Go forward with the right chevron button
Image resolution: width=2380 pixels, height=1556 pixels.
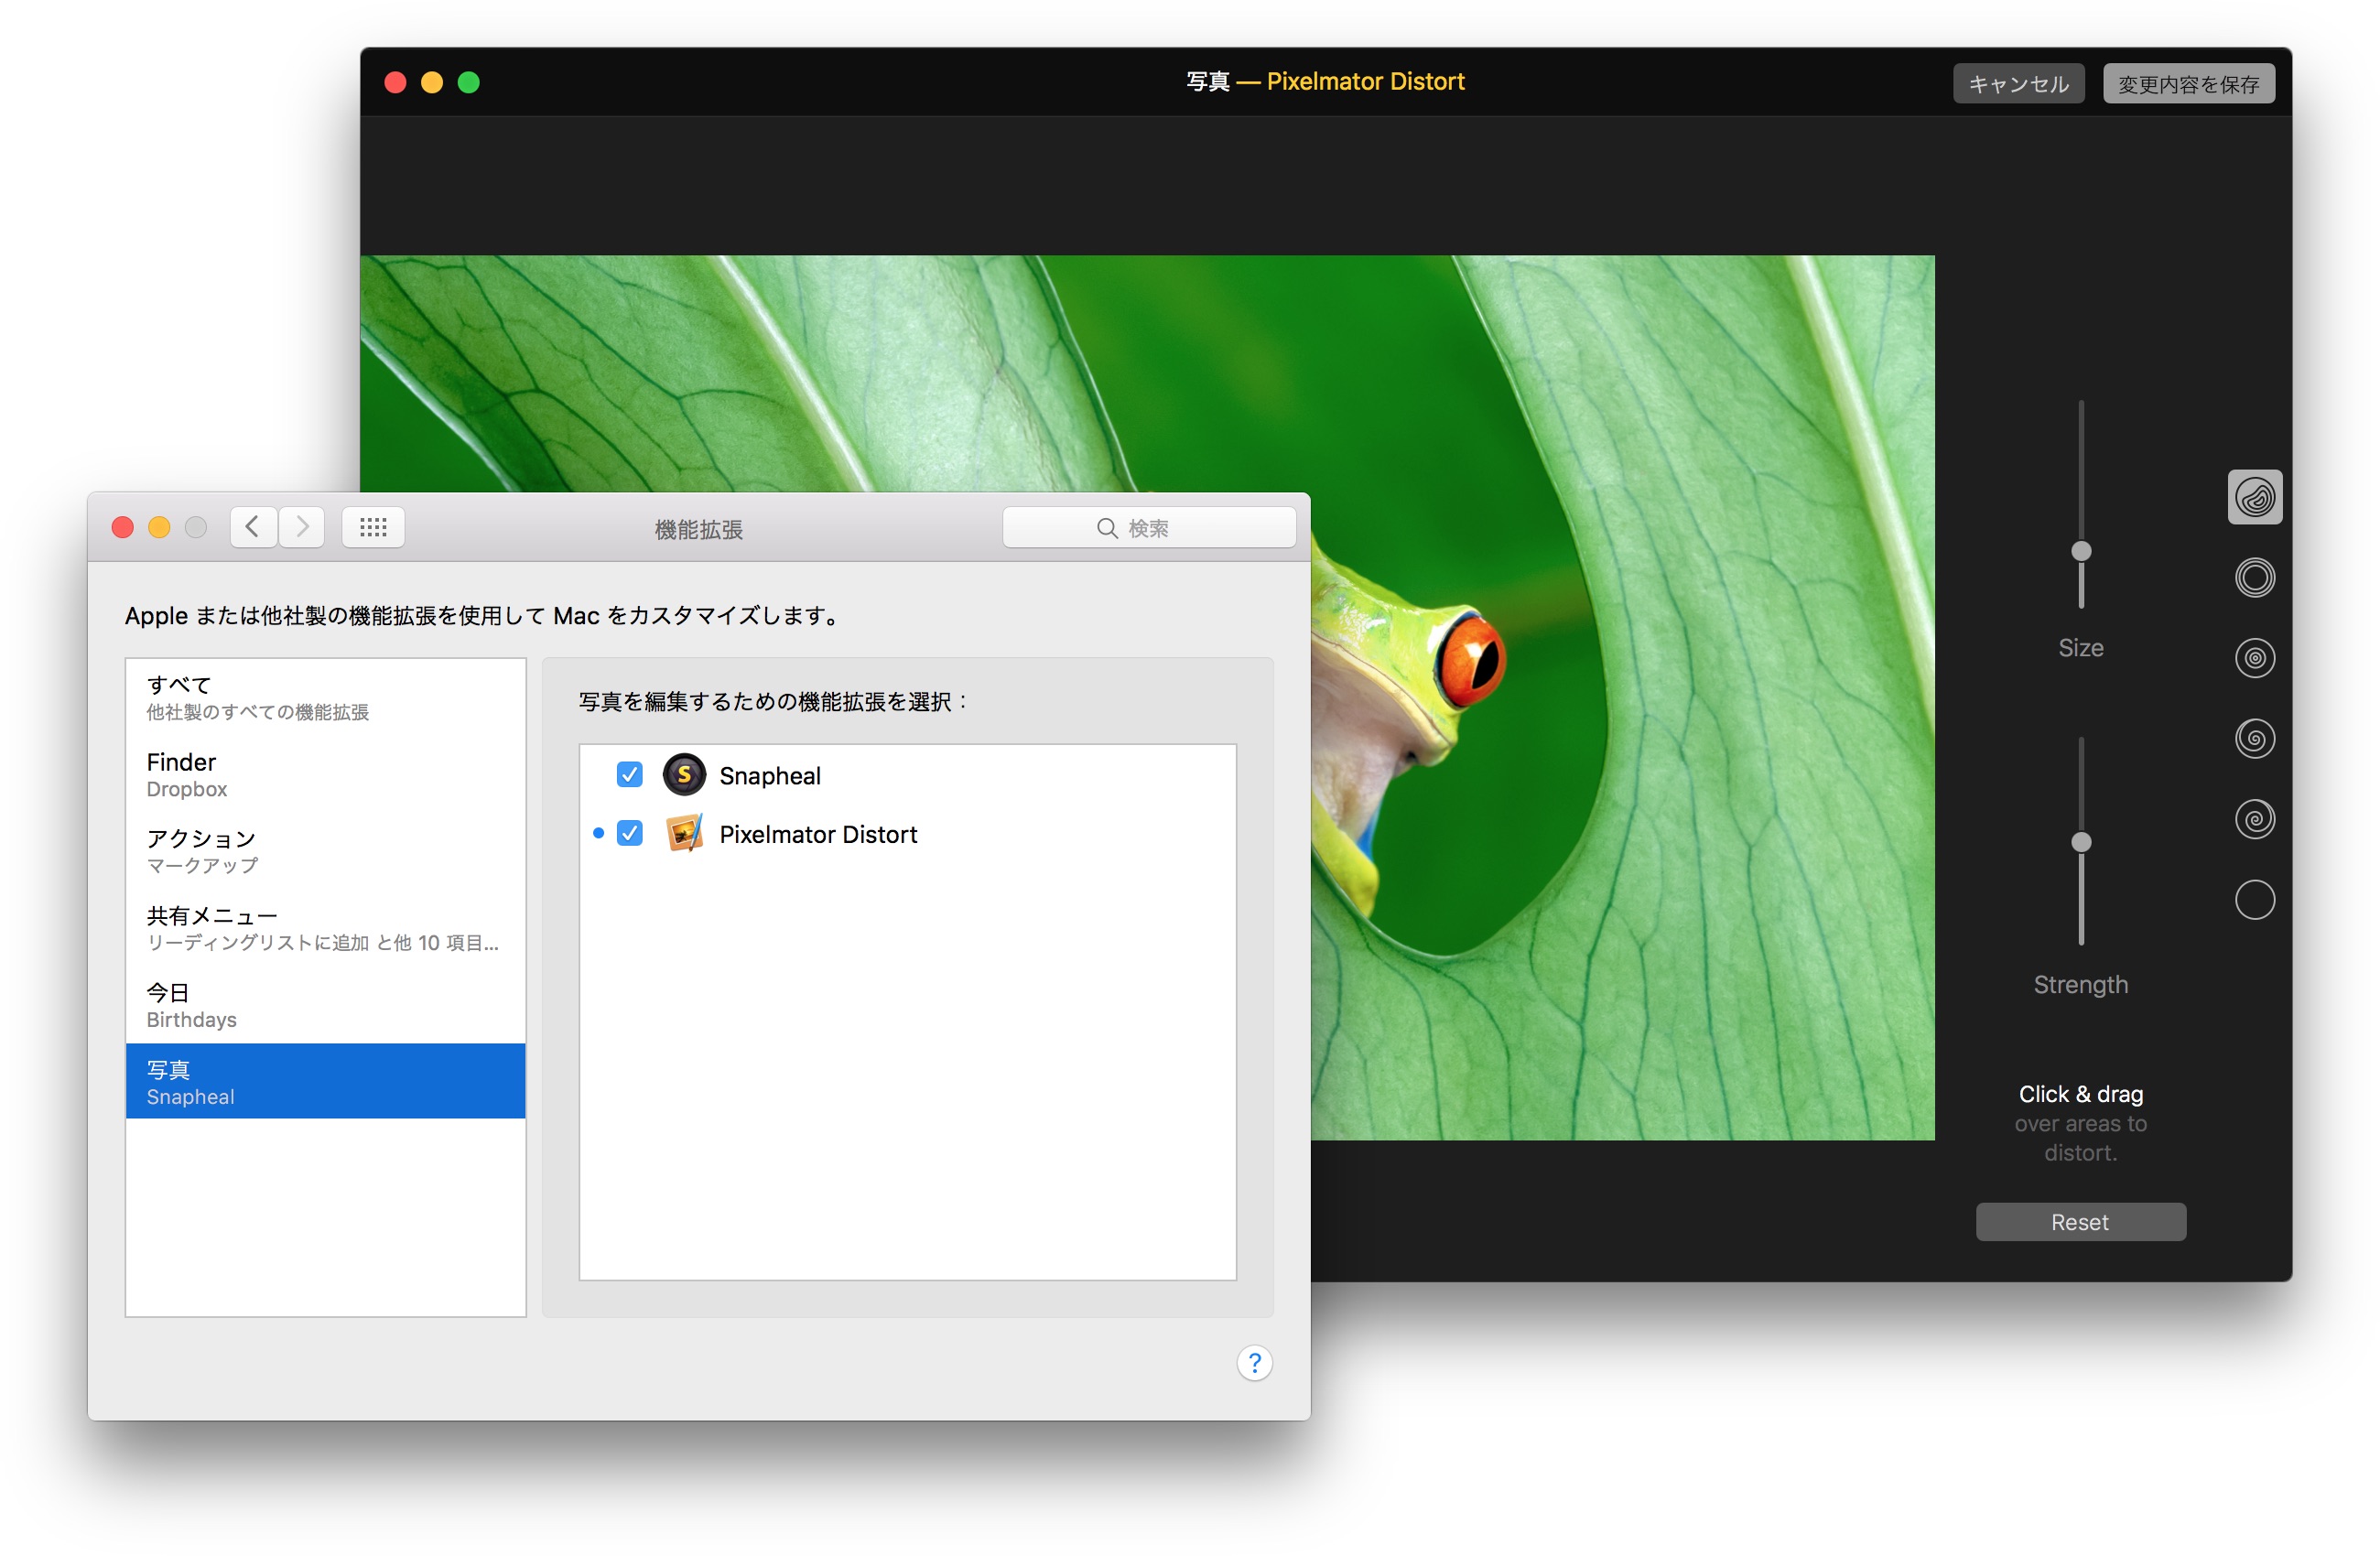pos(302,527)
